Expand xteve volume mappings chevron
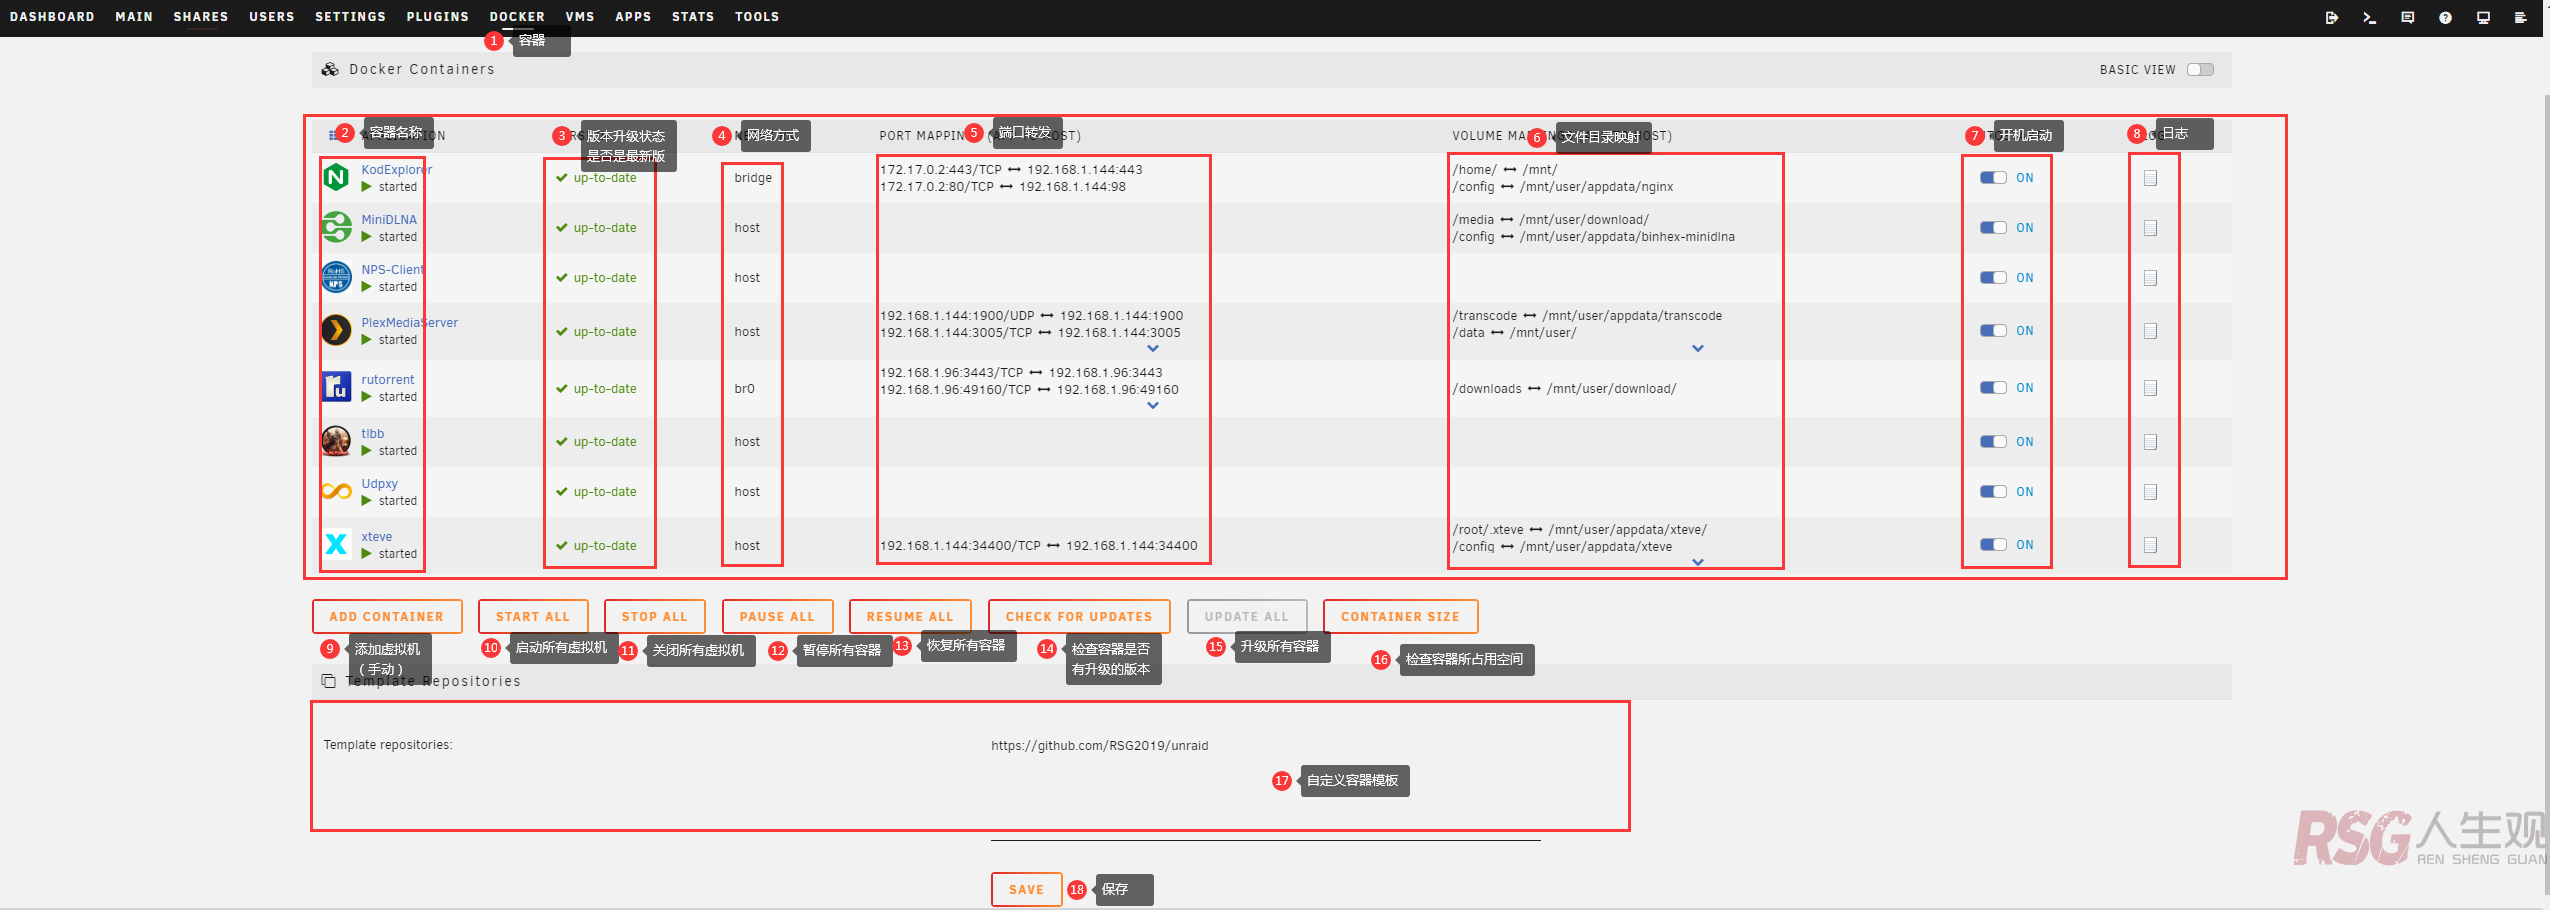This screenshot has height=910, width=2550. coord(1697,562)
